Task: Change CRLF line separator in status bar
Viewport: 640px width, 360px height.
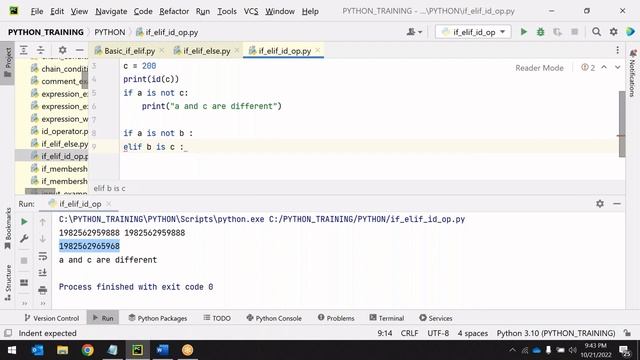Action: [409, 333]
